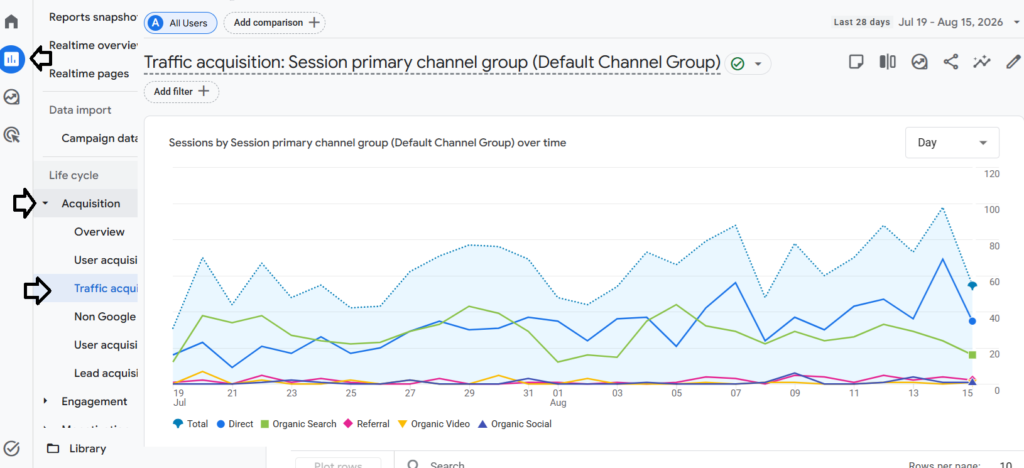The width and height of the screenshot is (1024, 468).
Task: Select the Overview report under Acquisition
Action: (99, 232)
